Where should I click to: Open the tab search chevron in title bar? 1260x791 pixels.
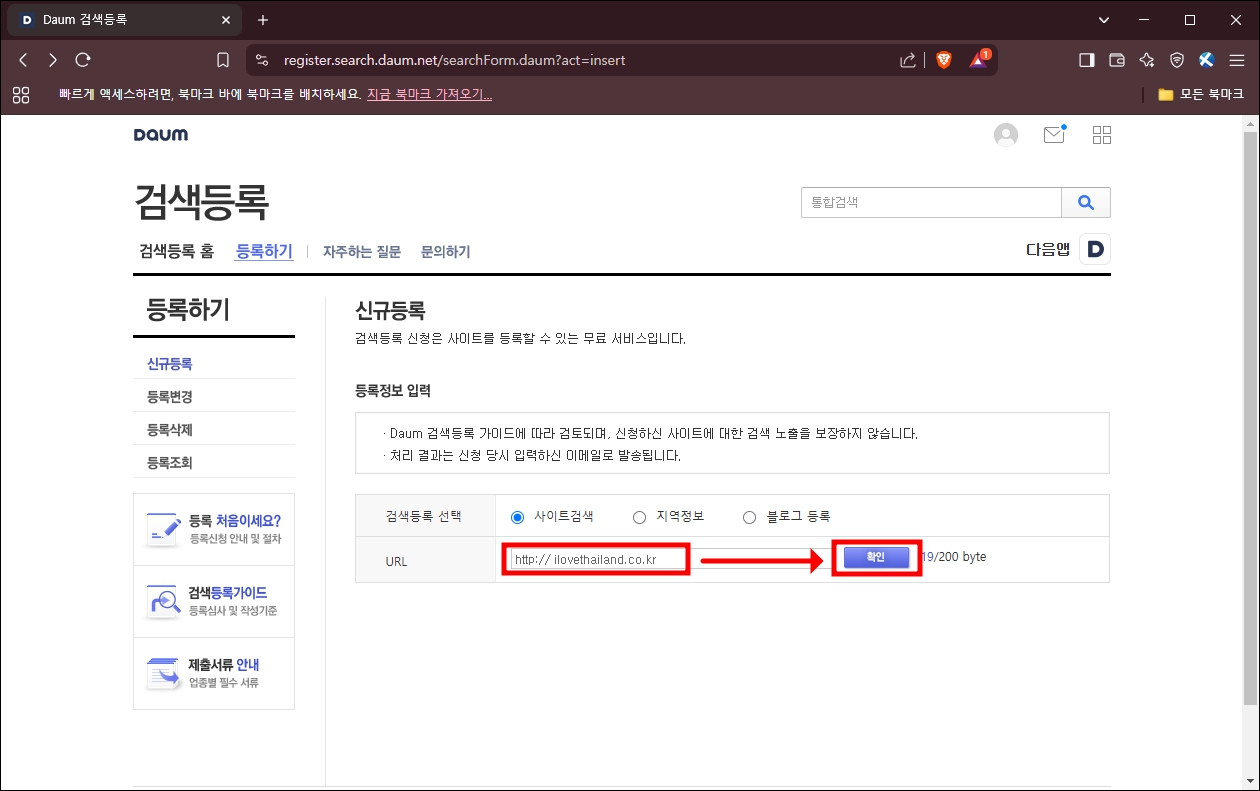(x=1104, y=20)
